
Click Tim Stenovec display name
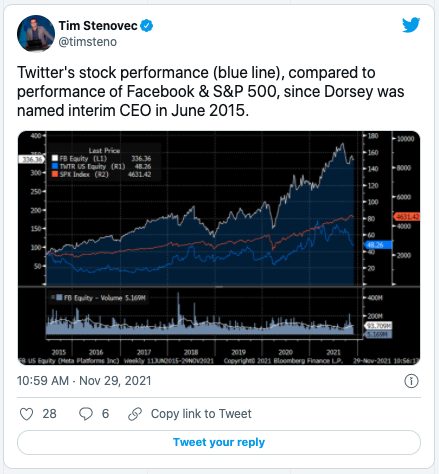tap(98, 26)
